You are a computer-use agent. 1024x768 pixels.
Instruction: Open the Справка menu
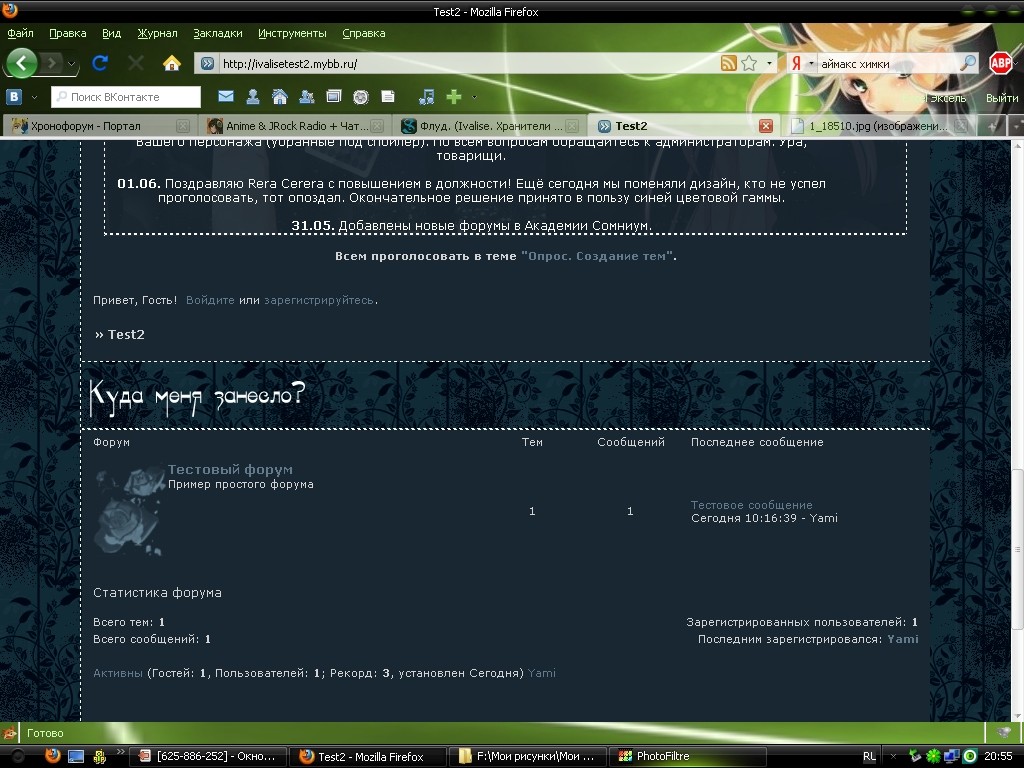click(364, 33)
